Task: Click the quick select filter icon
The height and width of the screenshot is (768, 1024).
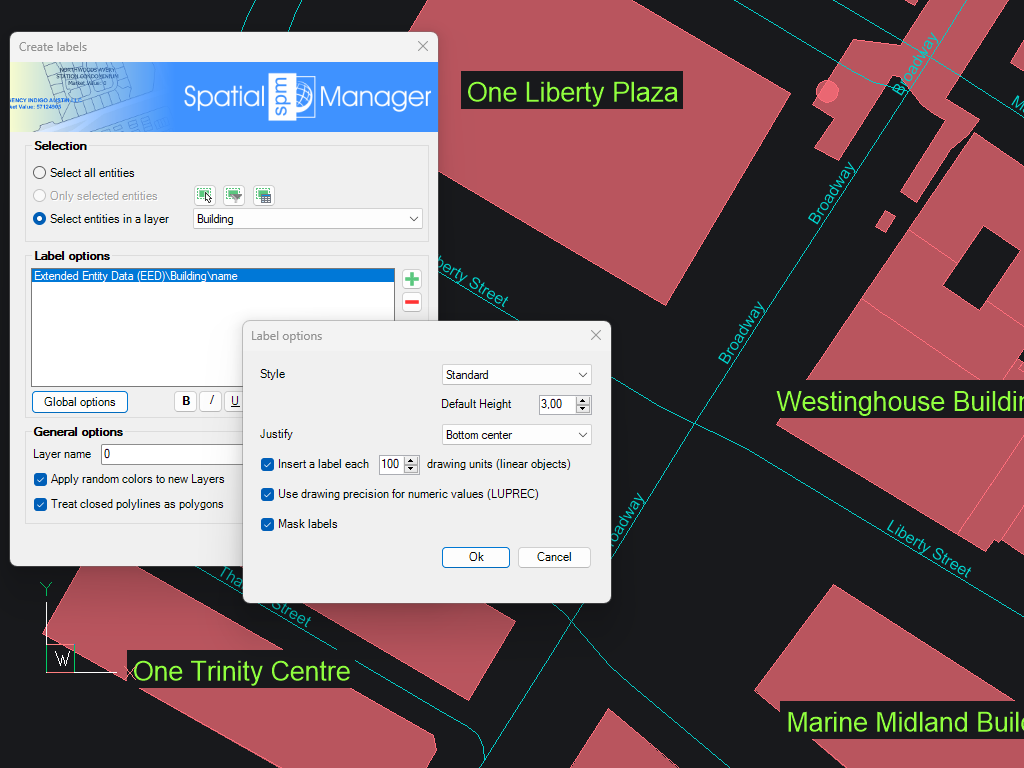Action: coord(234,195)
